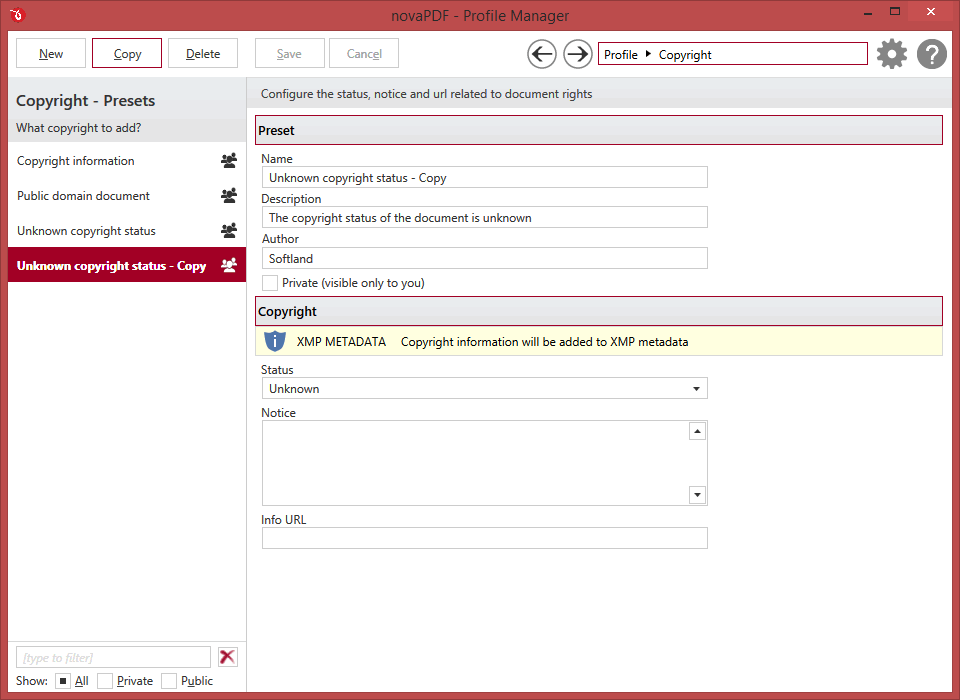Screen dimensions: 960x700
Task: Open settings via the gear icon
Action: [892, 55]
